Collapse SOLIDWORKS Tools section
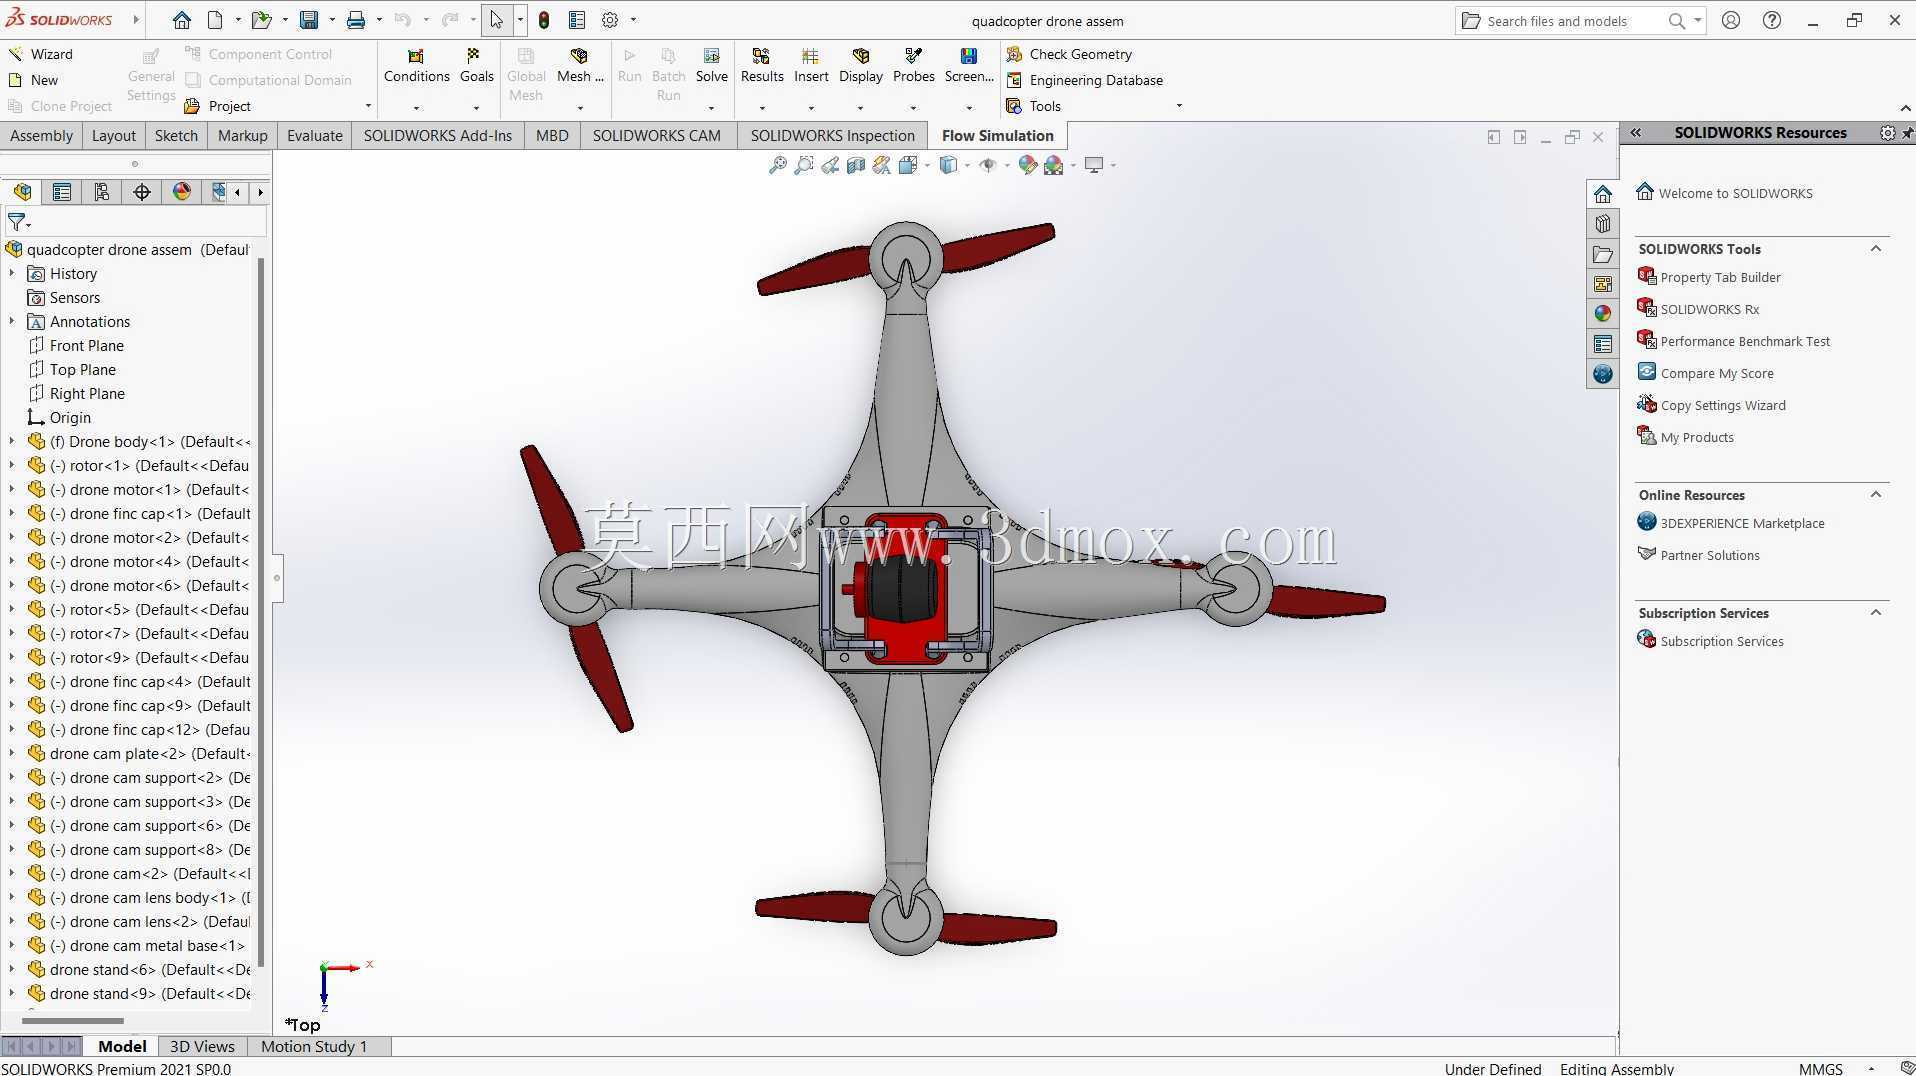The height and width of the screenshot is (1076, 1916). pos(1876,249)
